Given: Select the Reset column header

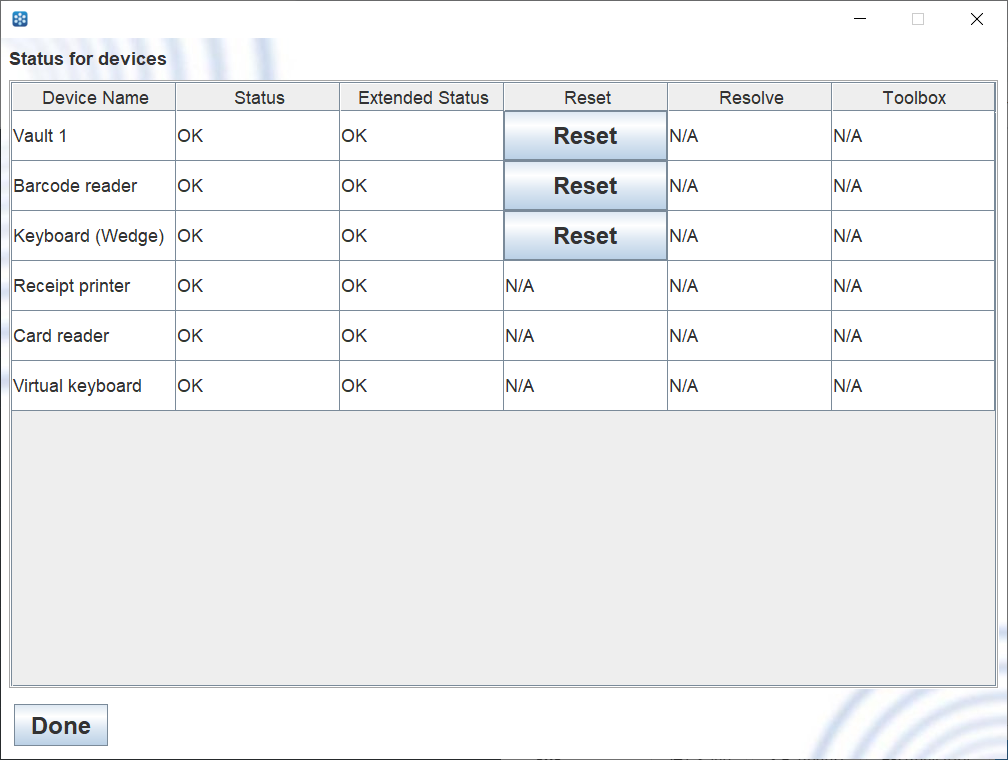Looking at the screenshot, I should pyautogui.click(x=587, y=97).
